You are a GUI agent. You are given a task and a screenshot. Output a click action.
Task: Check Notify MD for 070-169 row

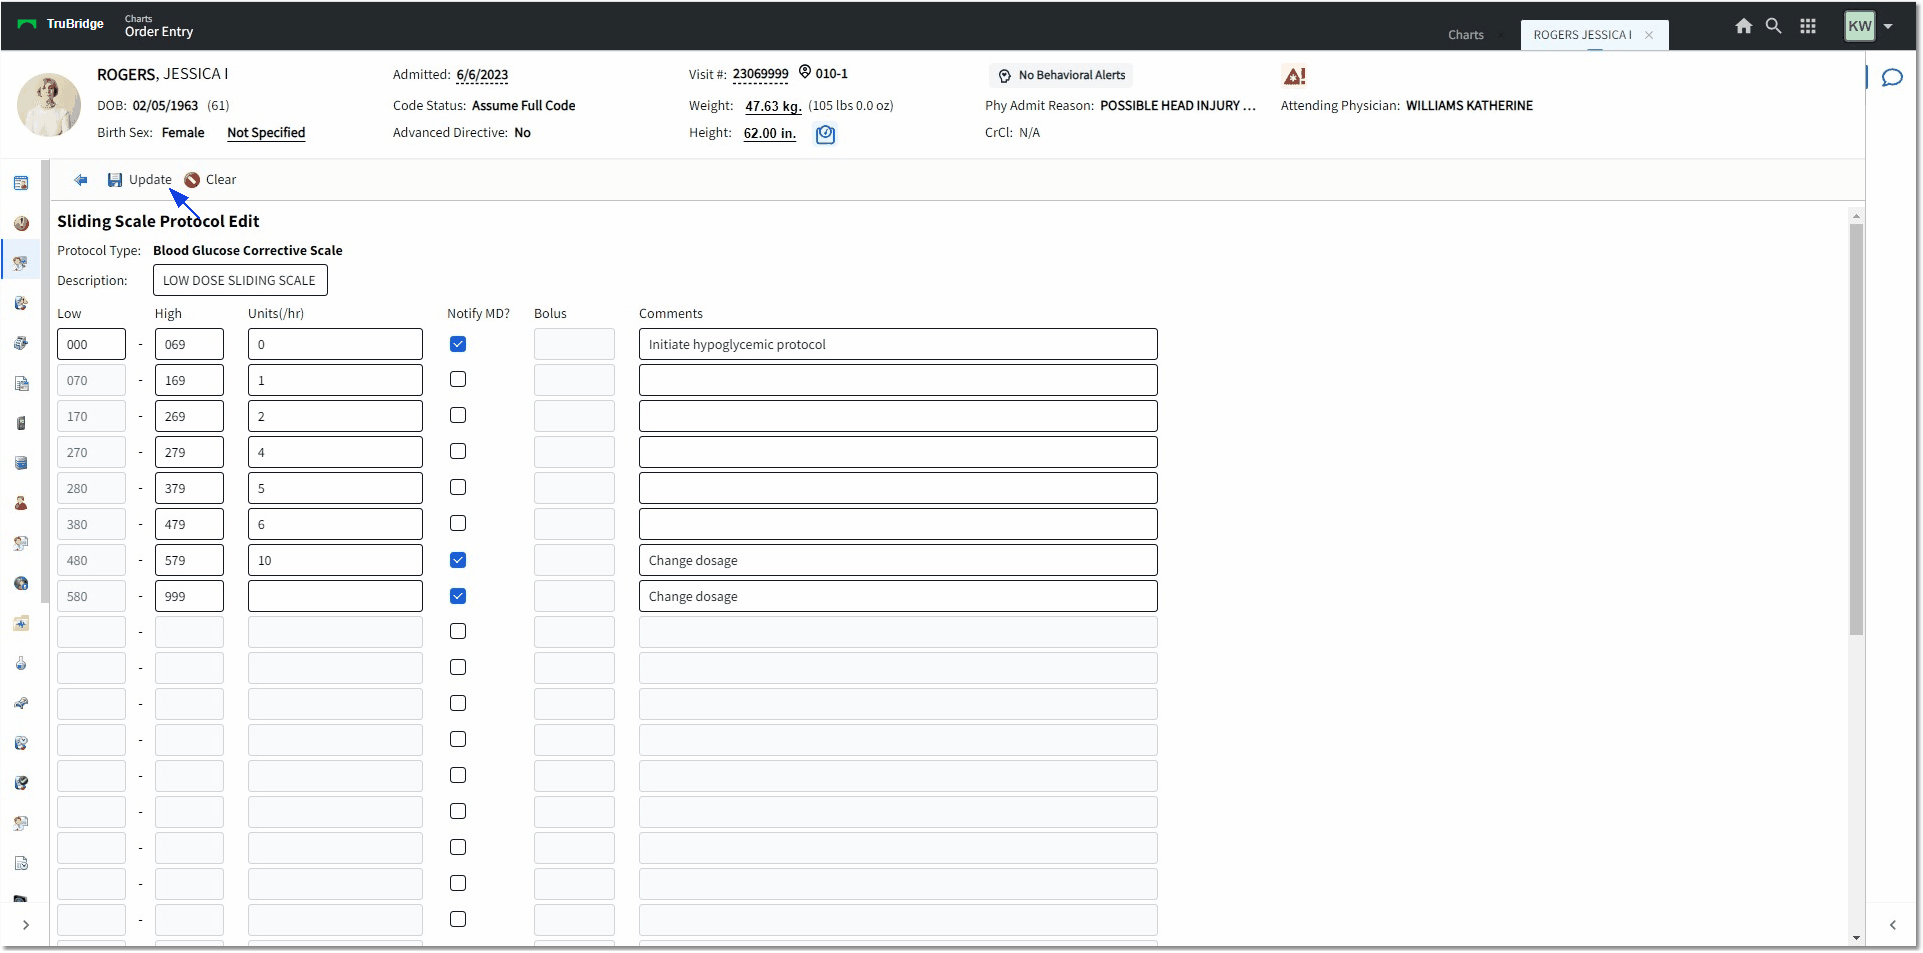[458, 380]
